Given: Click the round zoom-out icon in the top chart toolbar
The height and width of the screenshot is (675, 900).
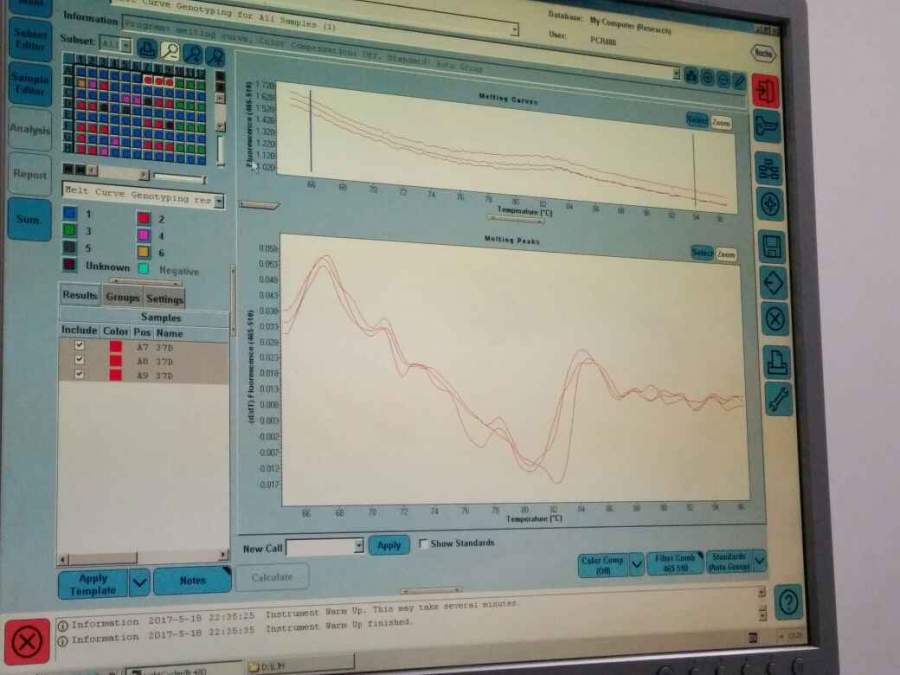Looking at the screenshot, I should click(723, 80).
